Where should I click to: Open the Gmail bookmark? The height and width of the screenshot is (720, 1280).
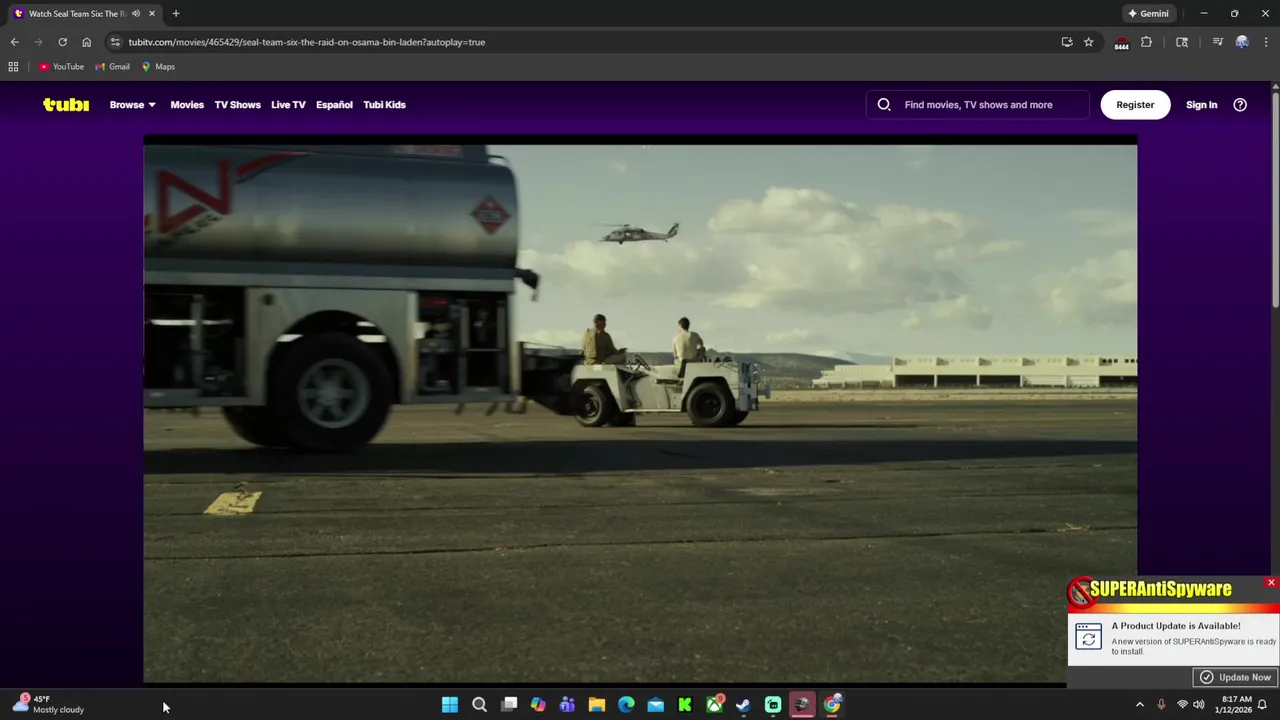[113, 66]
